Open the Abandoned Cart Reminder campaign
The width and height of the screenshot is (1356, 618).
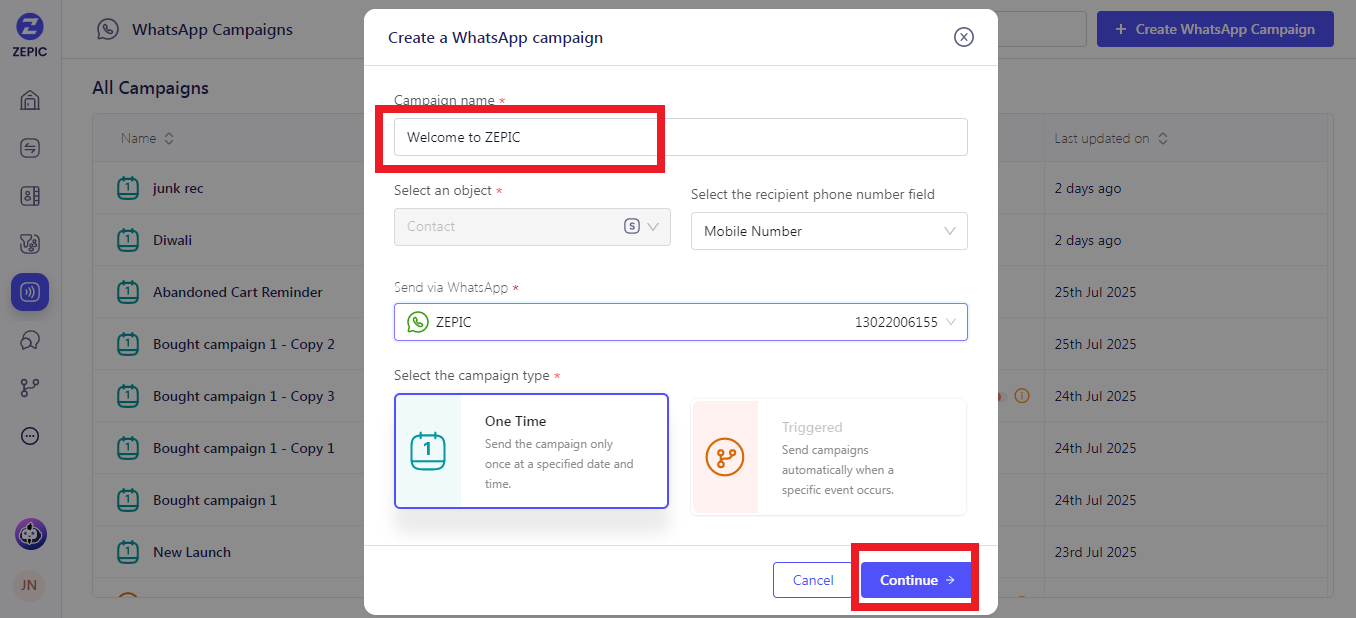[238, 292]
